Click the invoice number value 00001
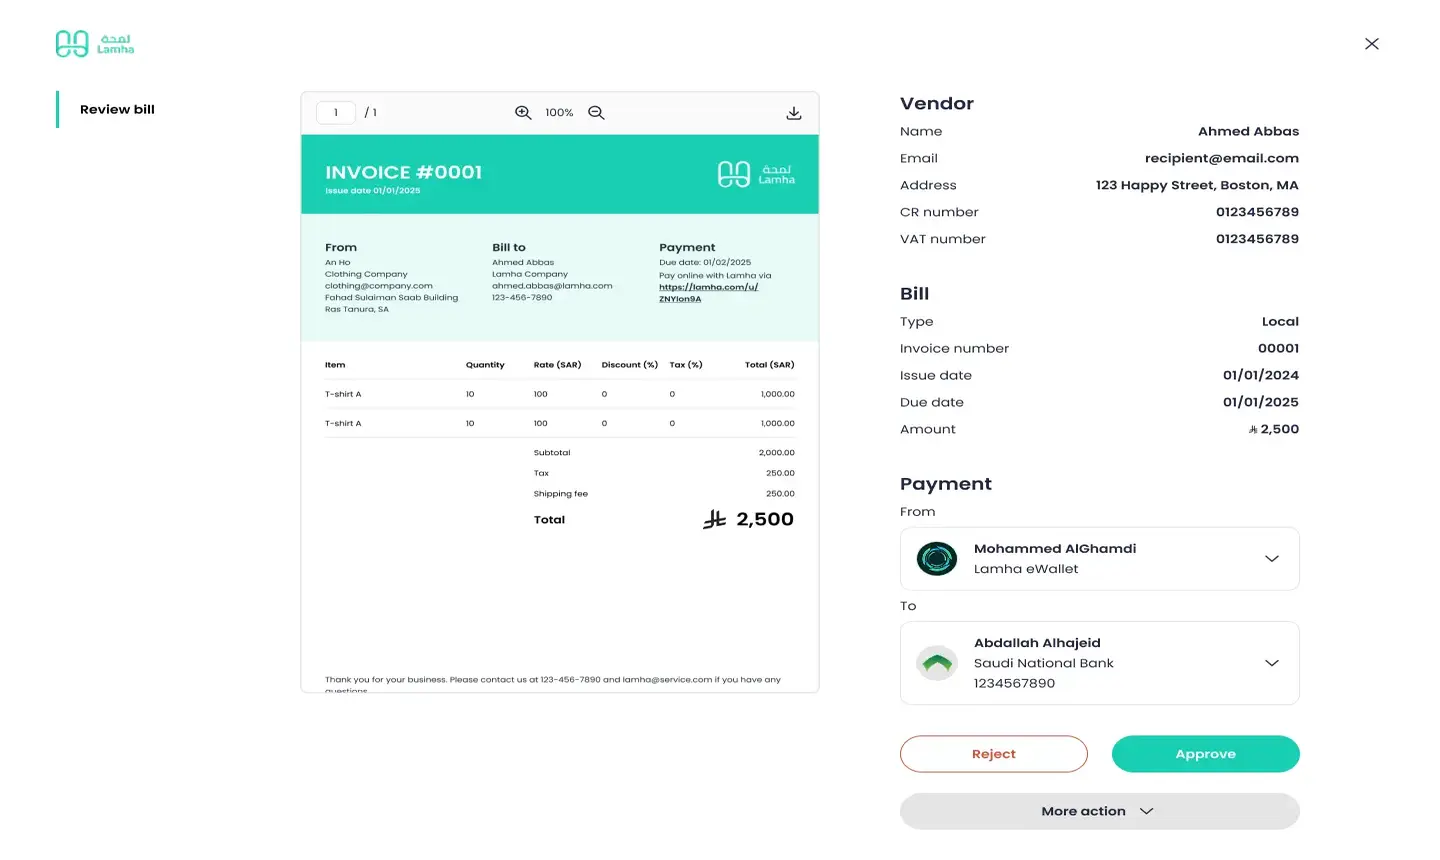The width and height of the screenshot is (1440, 860). (x=1279, y=348)
